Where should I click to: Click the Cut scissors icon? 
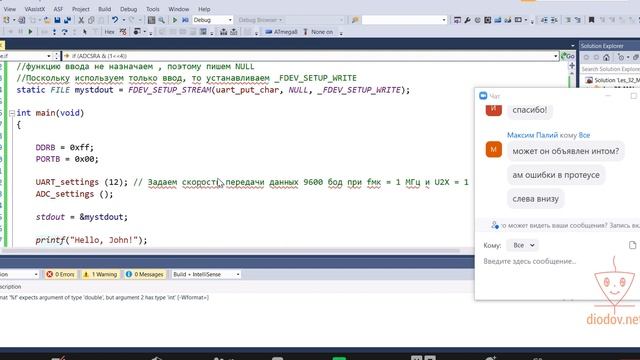[x=81, y=20]
